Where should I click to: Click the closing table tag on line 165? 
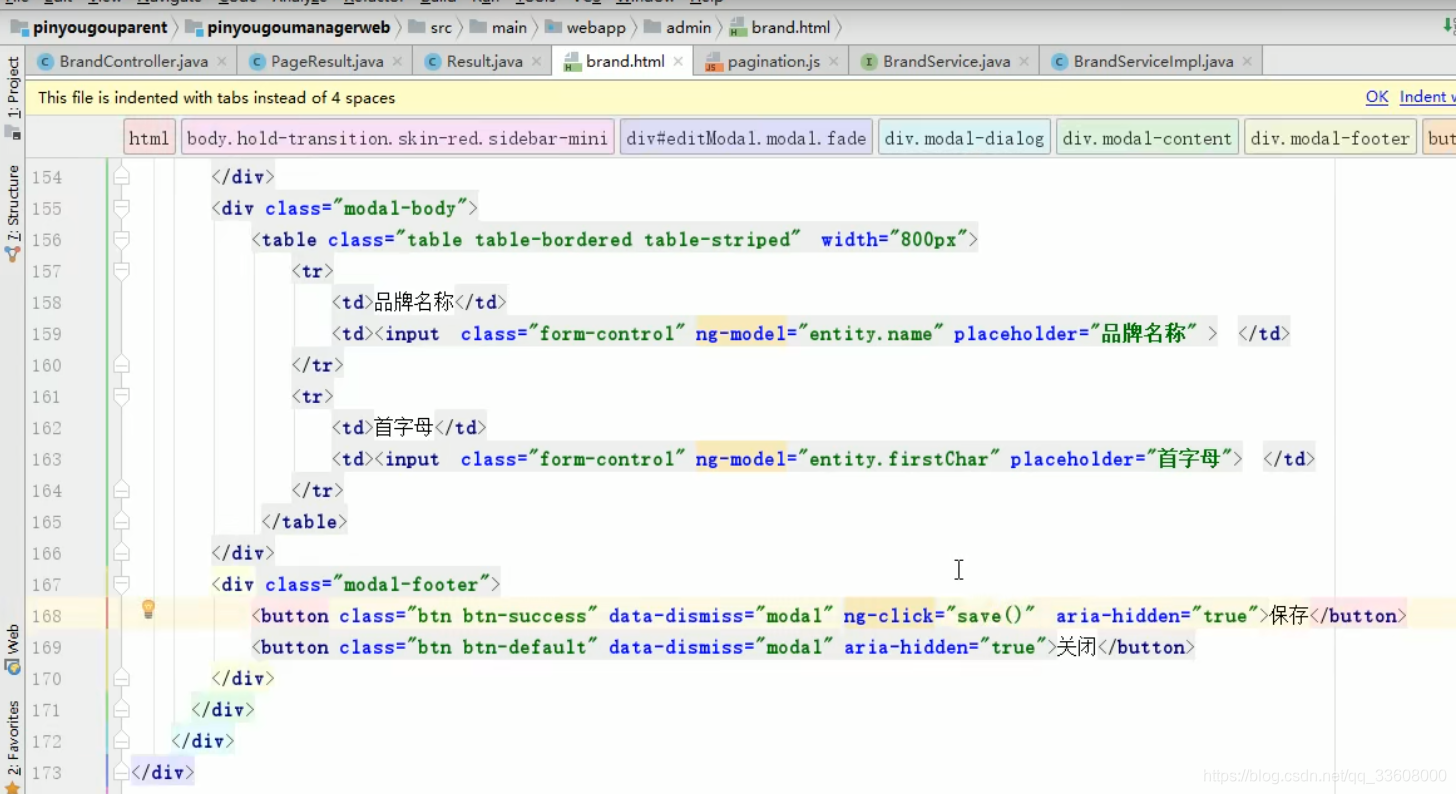(x=304, y=522)
